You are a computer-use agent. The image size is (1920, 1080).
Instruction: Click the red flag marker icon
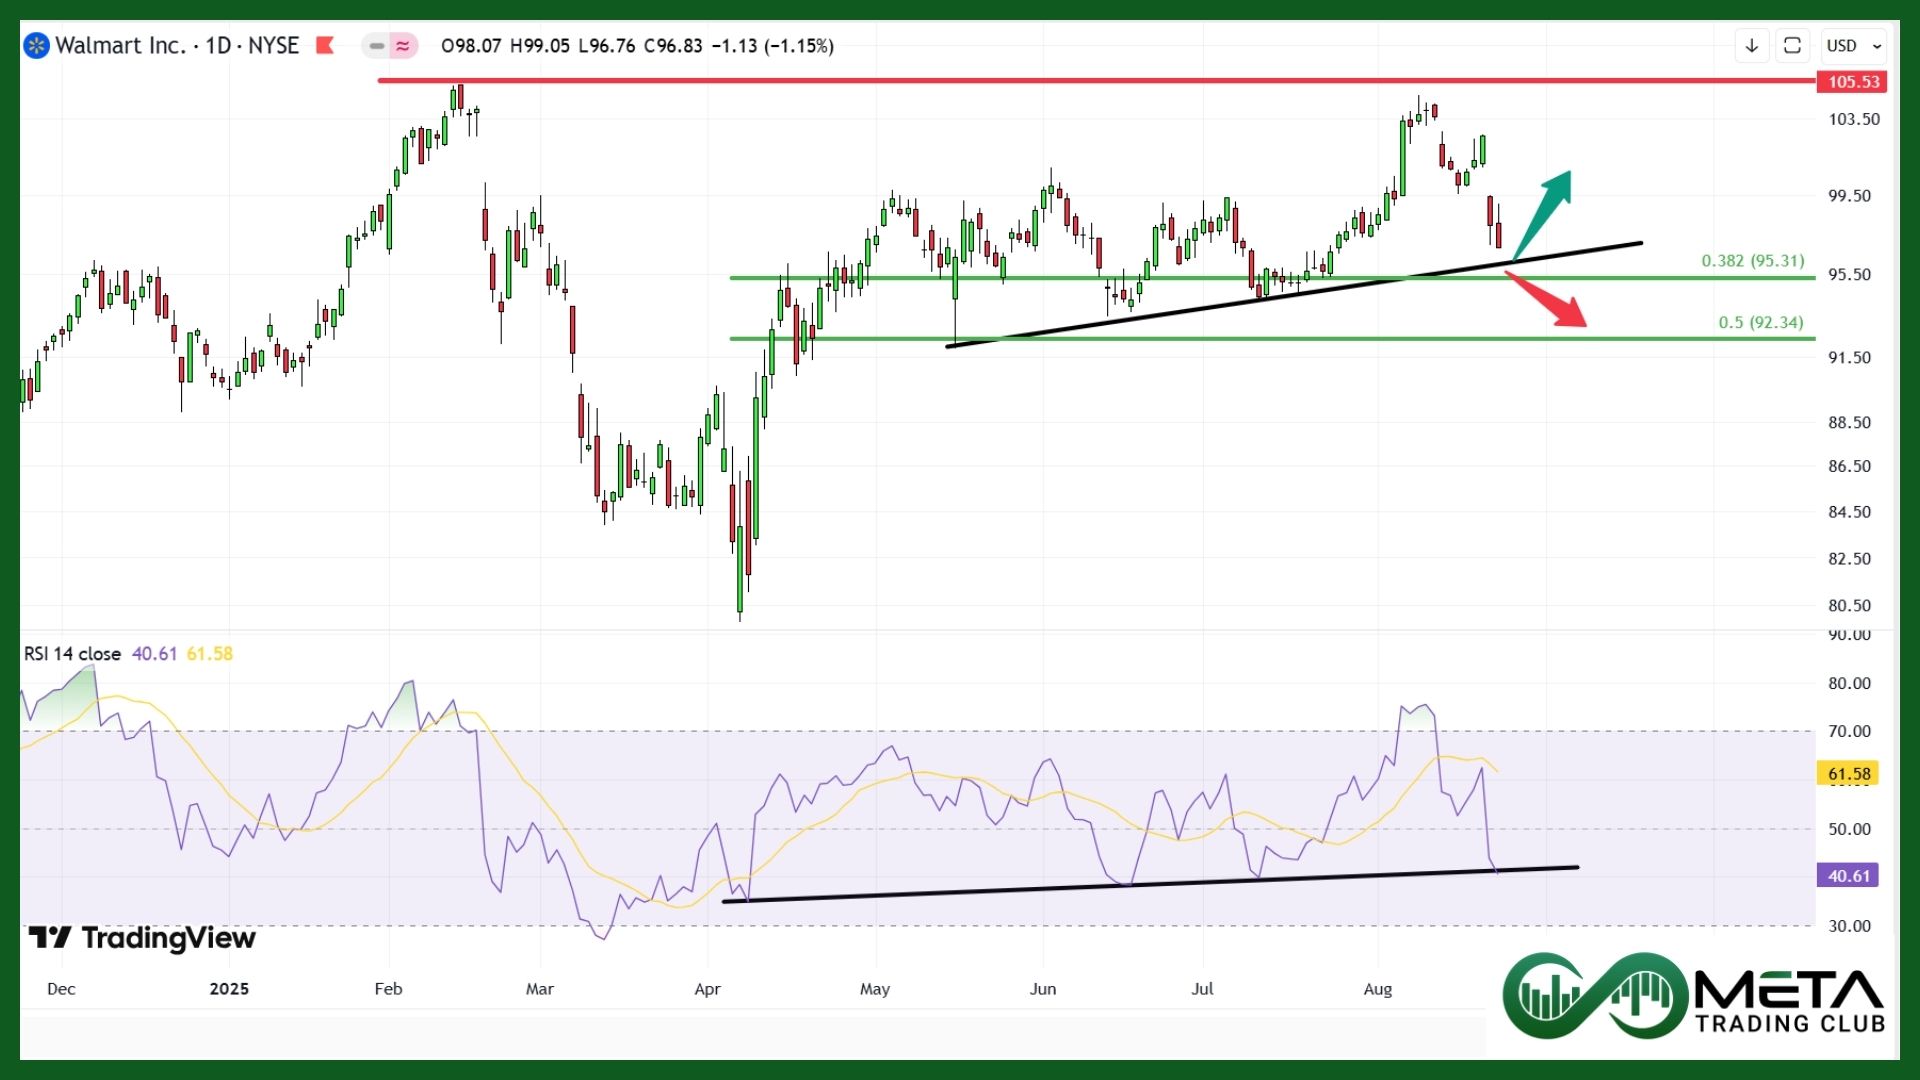[325, 45]
